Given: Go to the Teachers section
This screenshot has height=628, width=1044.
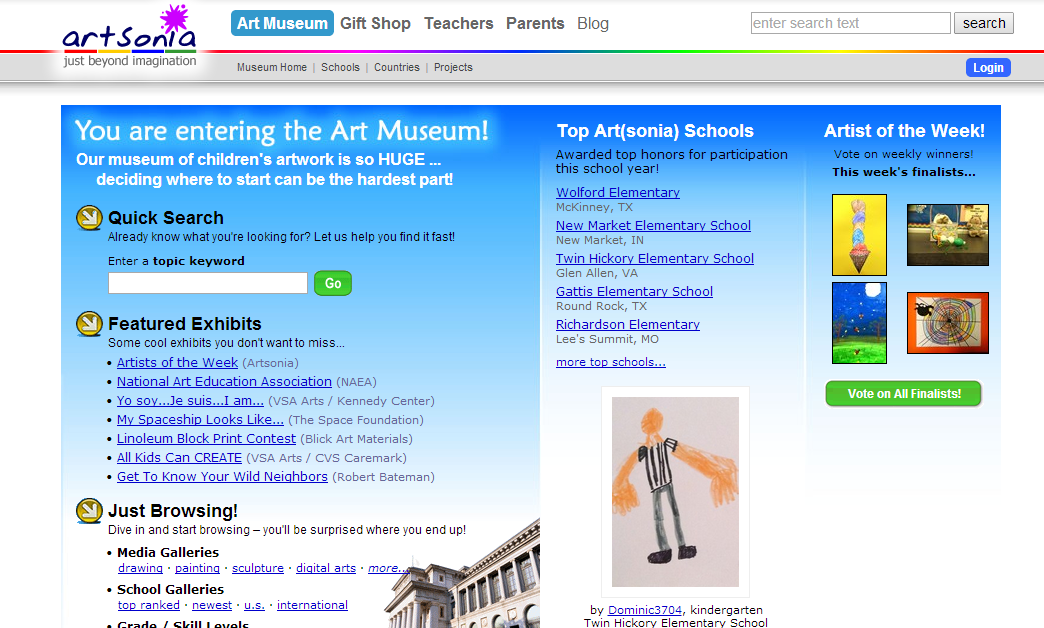Looking at the screenshot, I should pos(459,23).
